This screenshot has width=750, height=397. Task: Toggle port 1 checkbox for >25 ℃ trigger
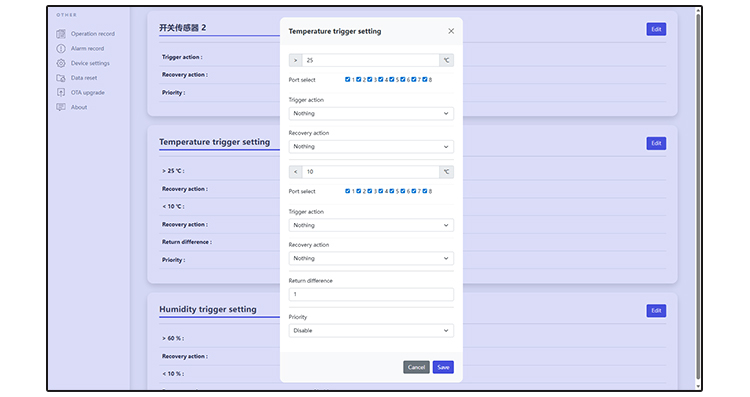[348, 79]
